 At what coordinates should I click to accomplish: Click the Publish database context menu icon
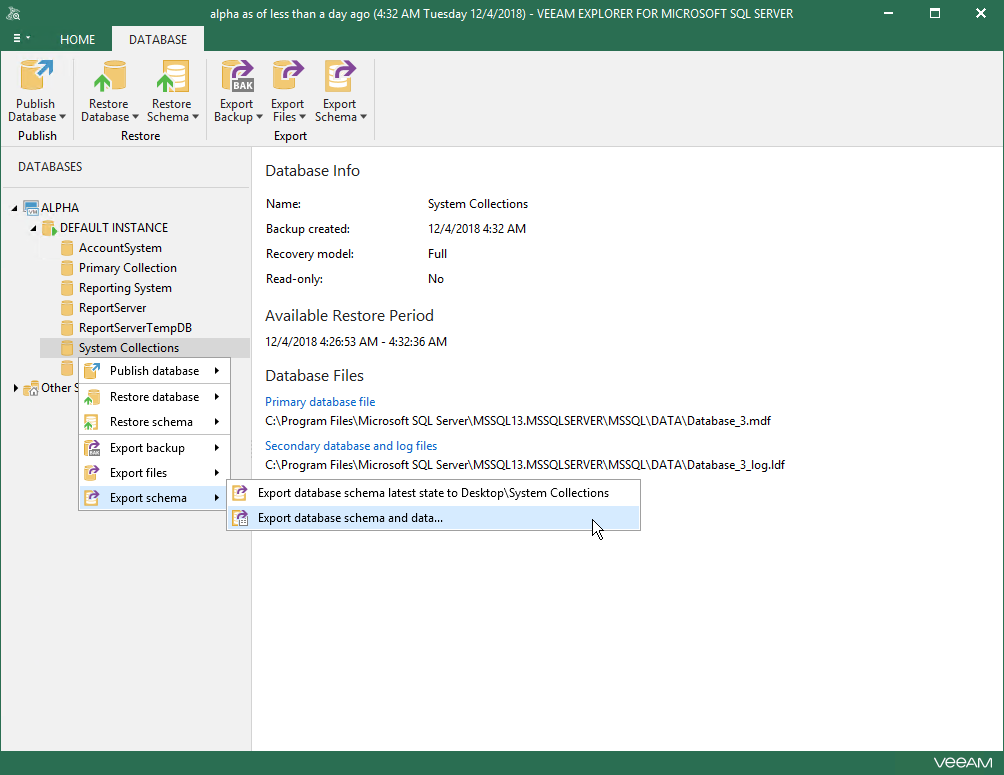(x=92, y=371)
